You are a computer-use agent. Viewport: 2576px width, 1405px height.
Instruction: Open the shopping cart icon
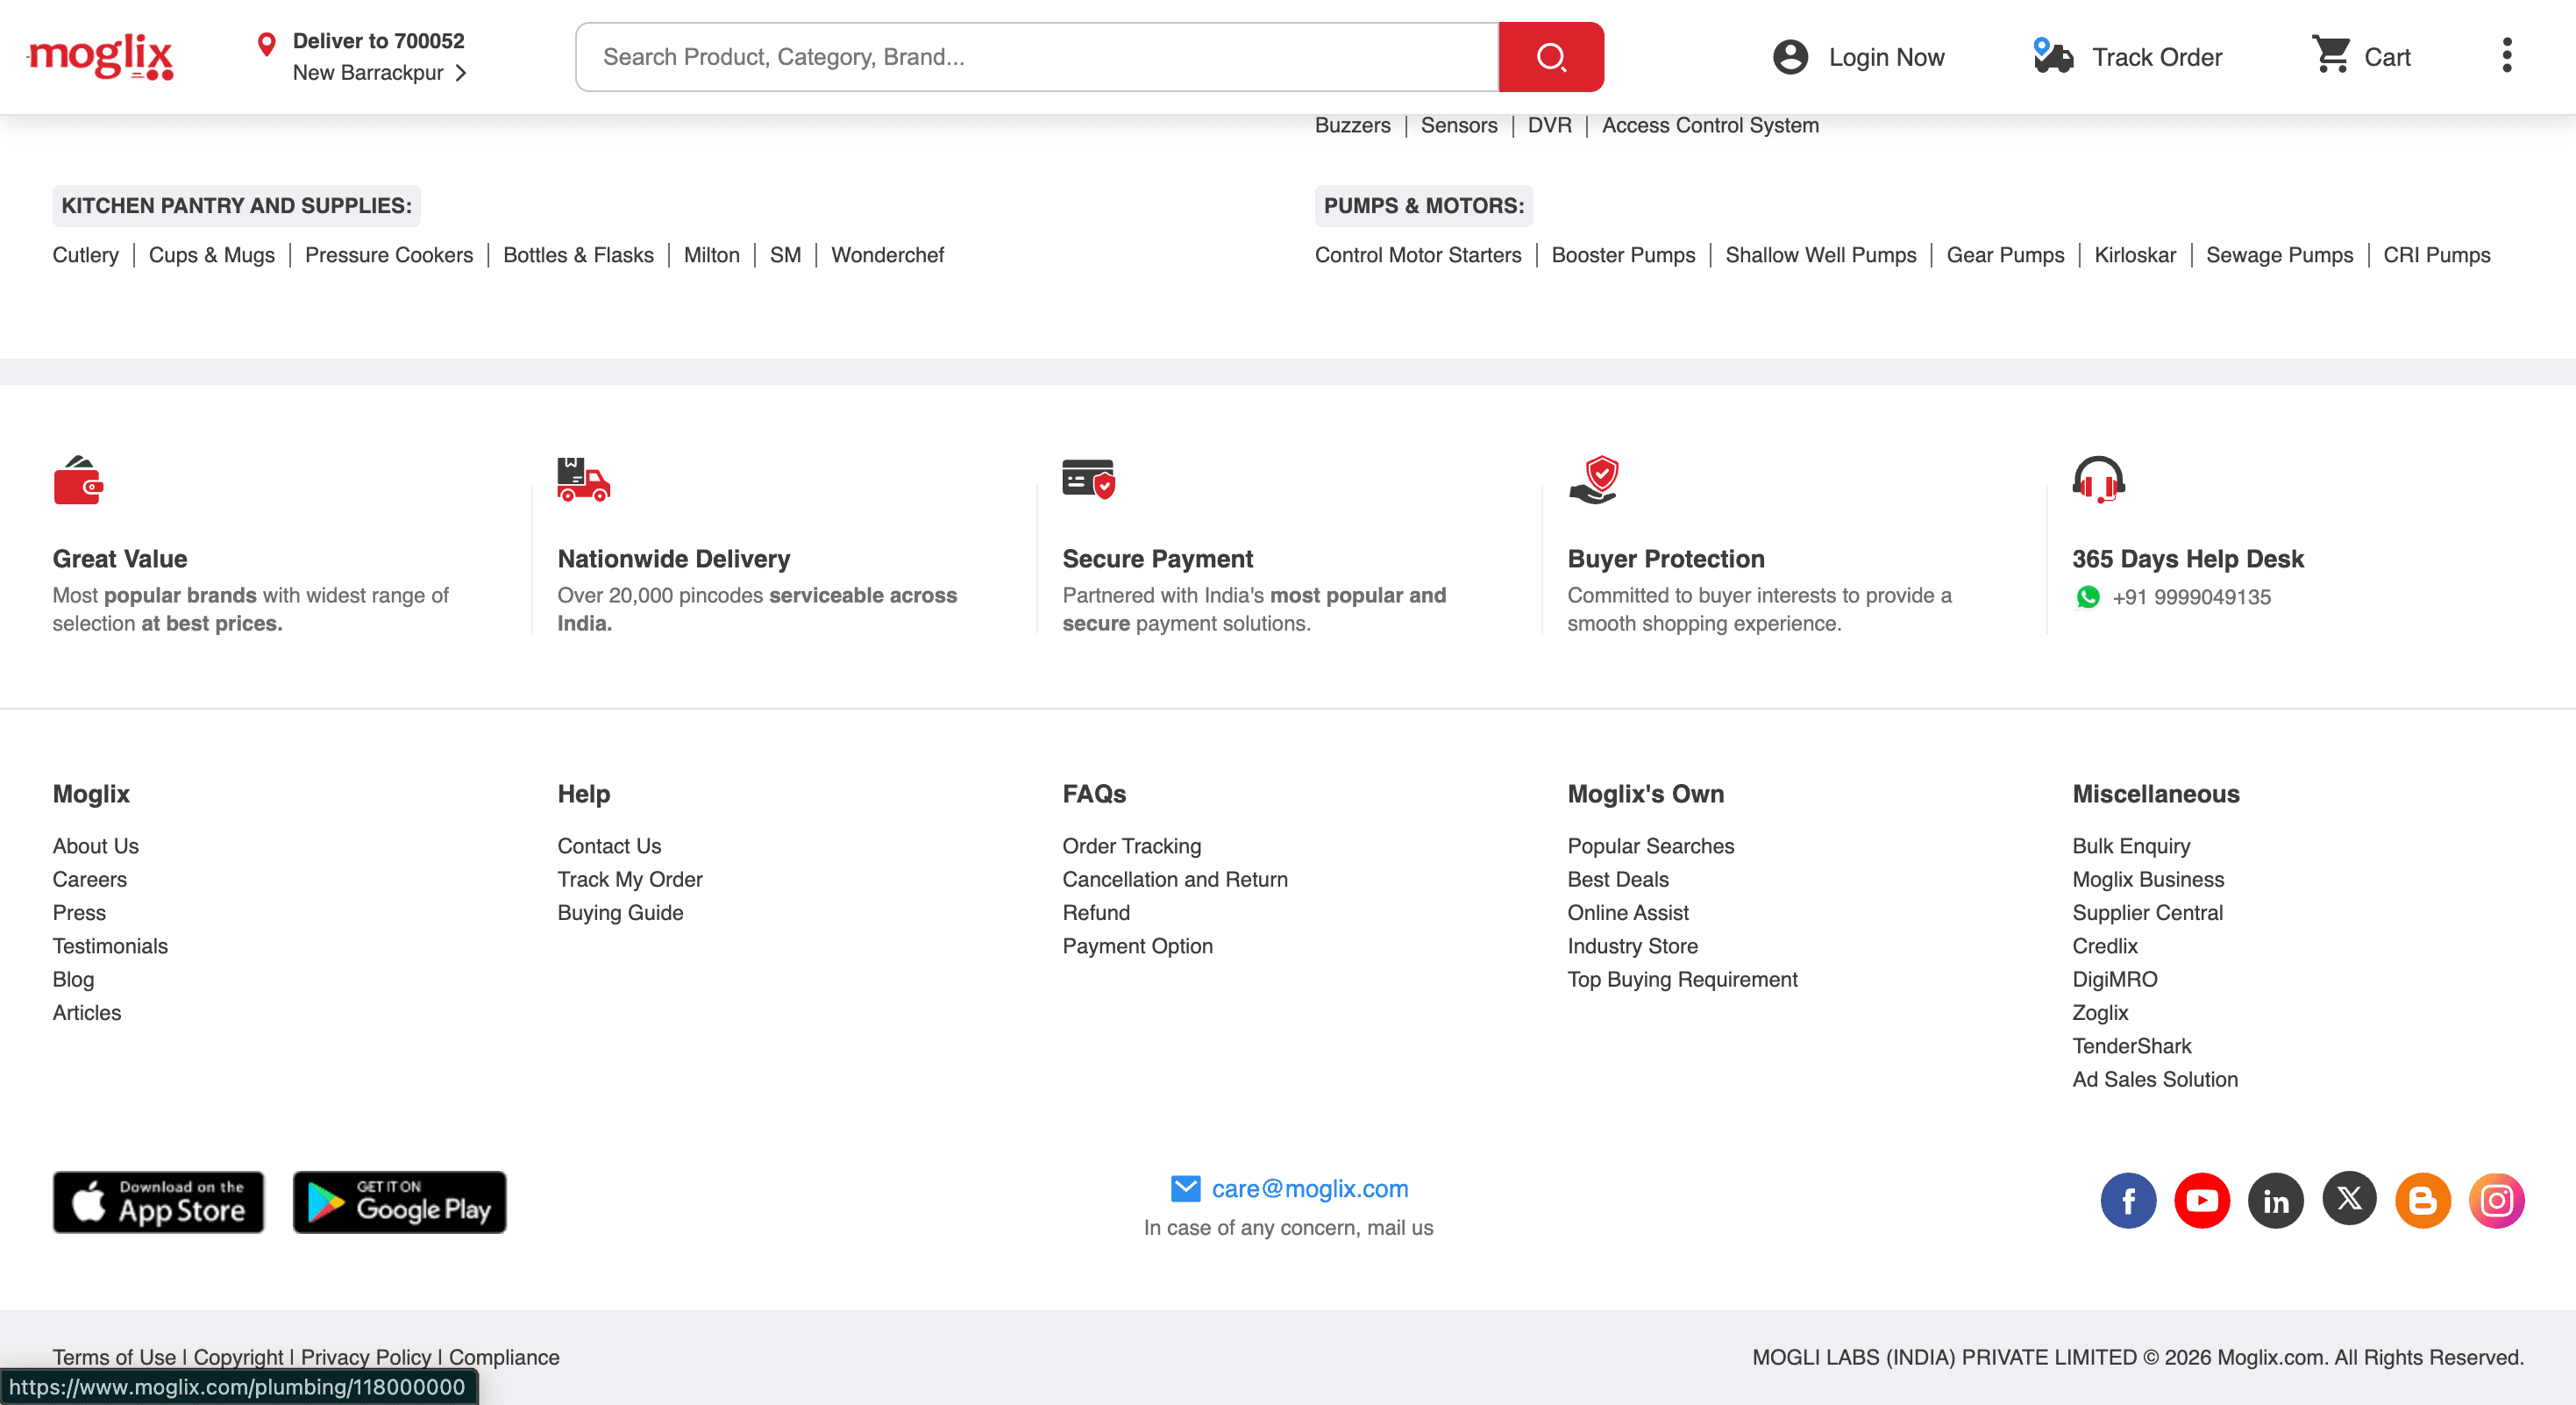point(2332,55)
